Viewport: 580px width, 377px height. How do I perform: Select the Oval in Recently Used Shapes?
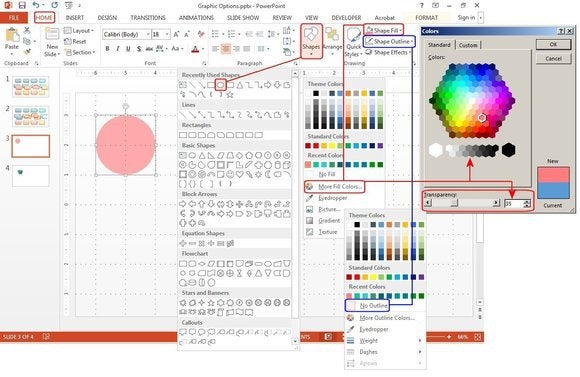click(x=220, y=85)
